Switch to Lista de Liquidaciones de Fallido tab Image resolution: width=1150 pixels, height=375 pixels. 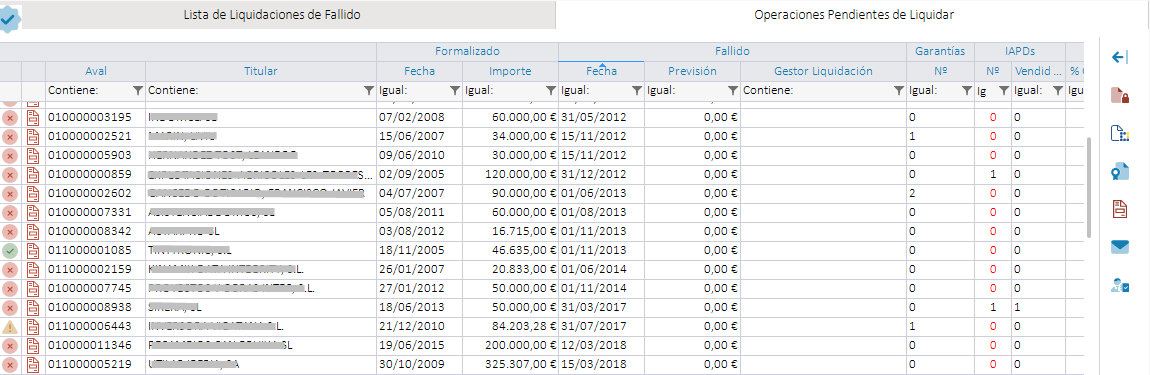pos(272,15)
